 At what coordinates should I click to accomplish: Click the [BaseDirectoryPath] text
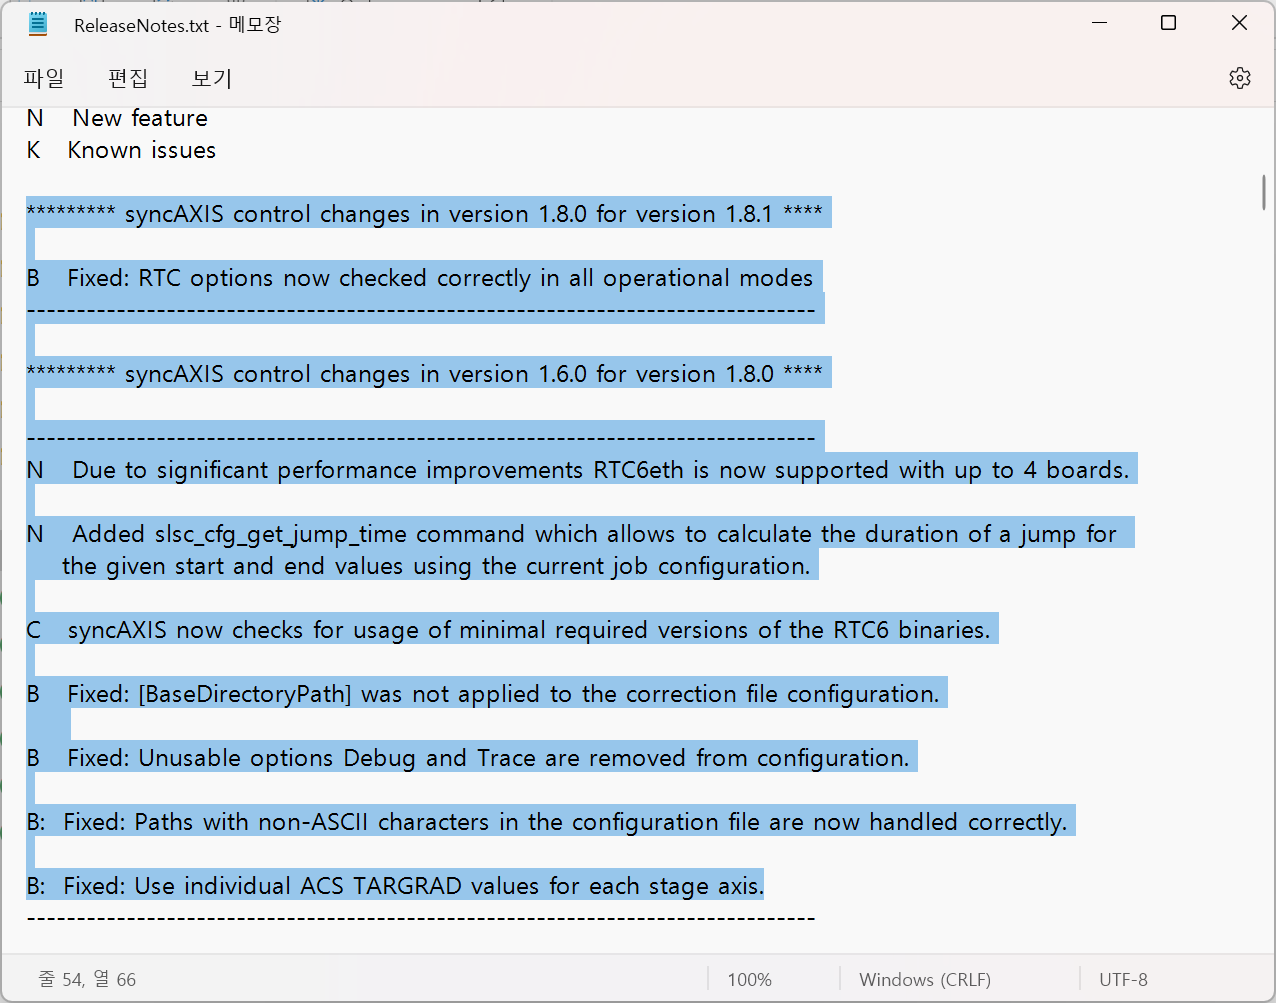point(245,694)
